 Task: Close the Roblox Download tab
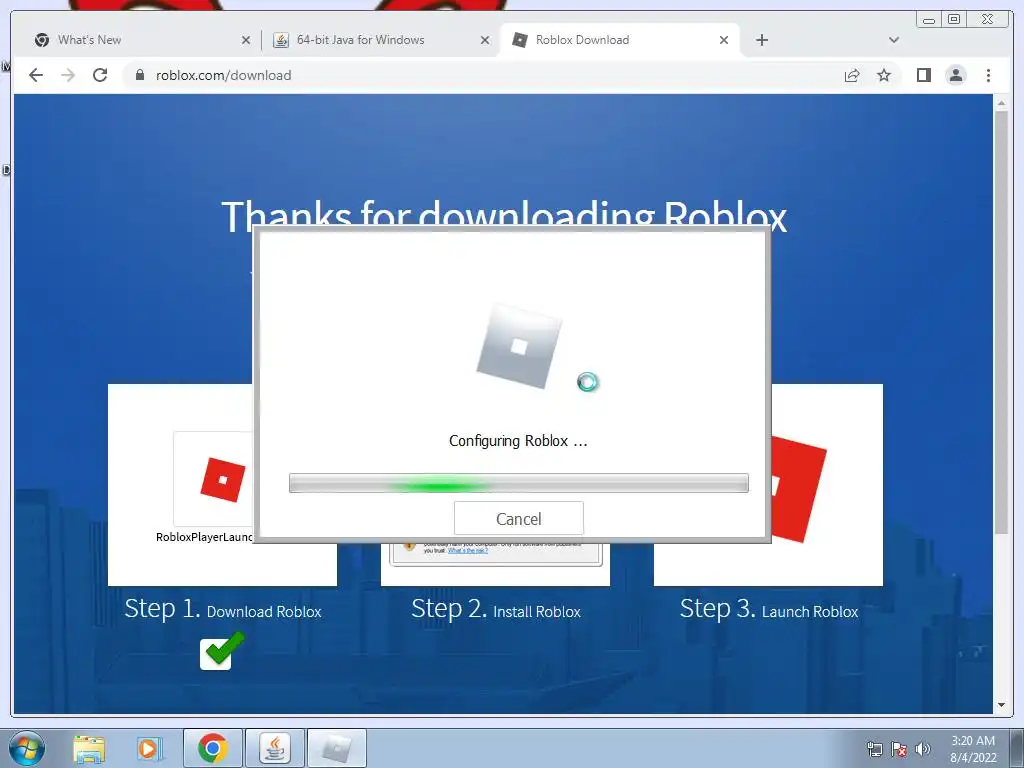click(x=724, y=40)
